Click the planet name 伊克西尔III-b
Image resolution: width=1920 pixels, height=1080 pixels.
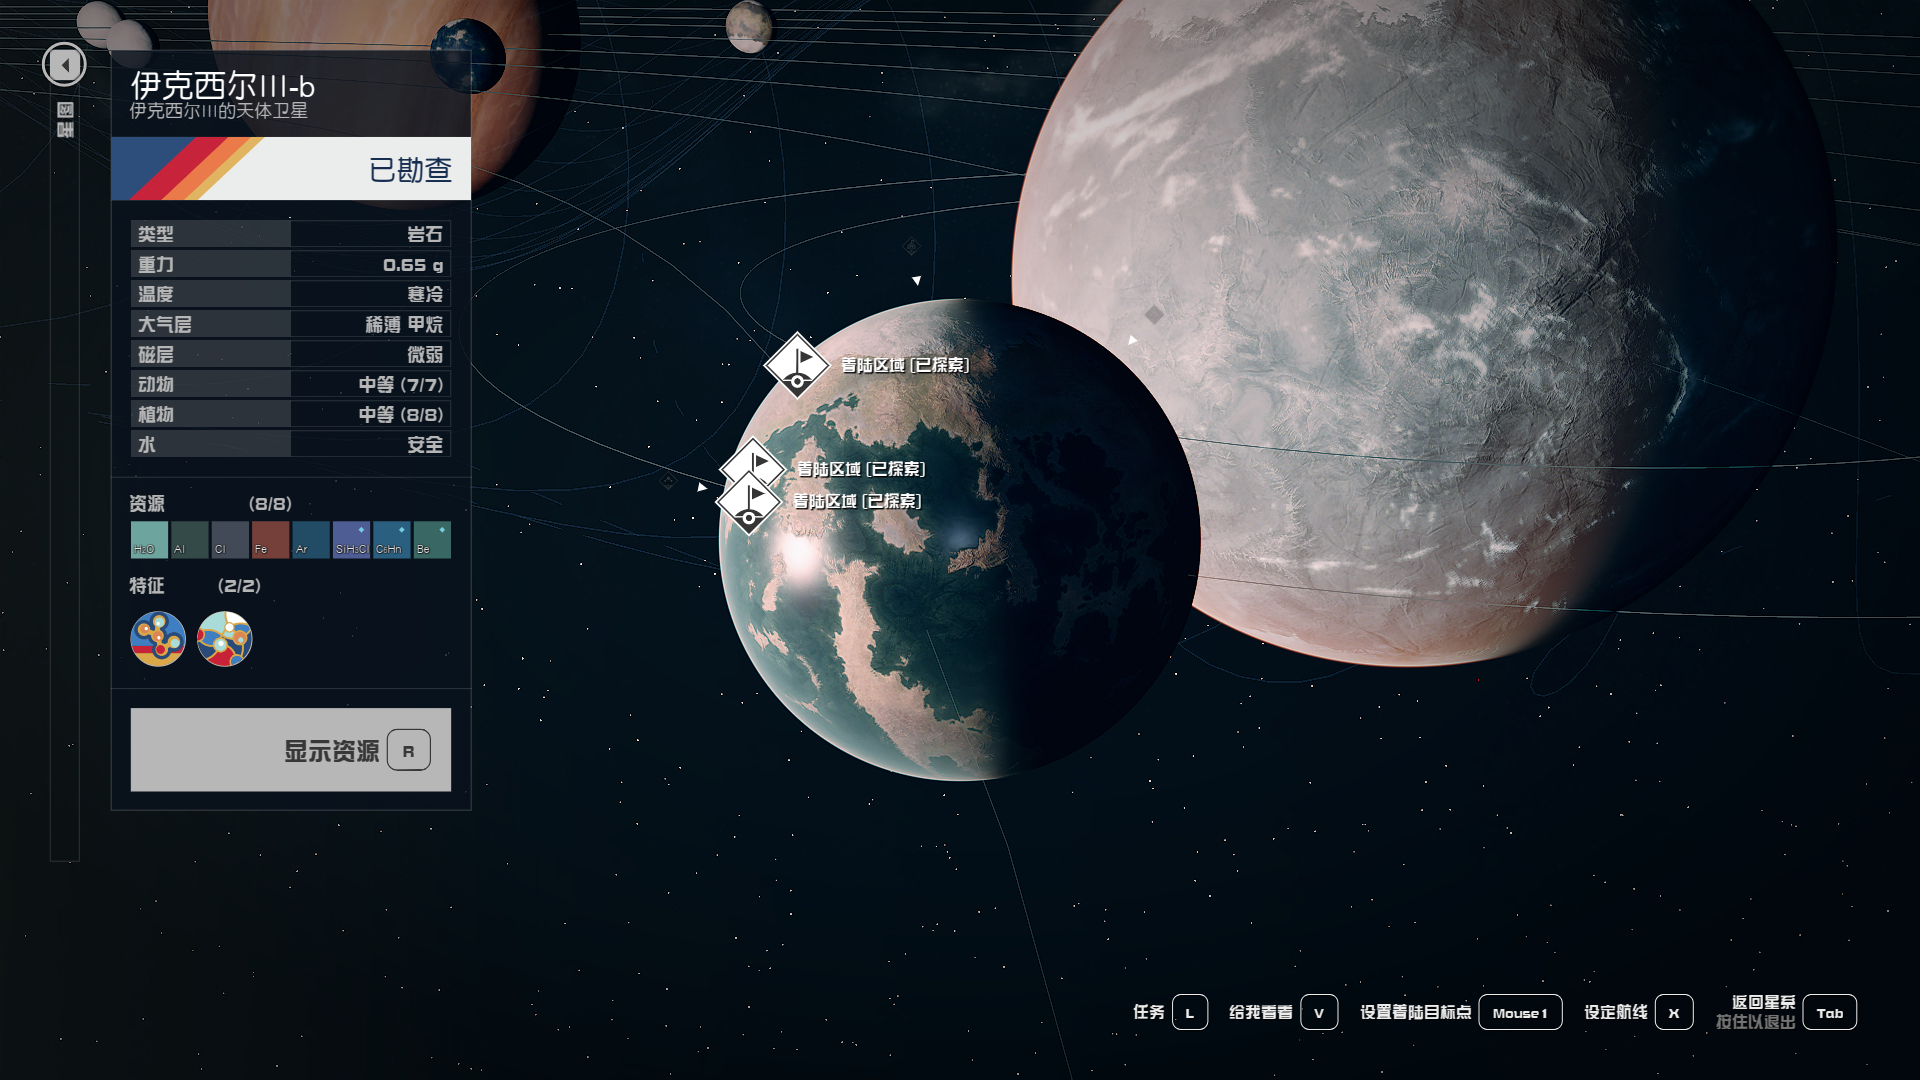(x=223, y=85)
